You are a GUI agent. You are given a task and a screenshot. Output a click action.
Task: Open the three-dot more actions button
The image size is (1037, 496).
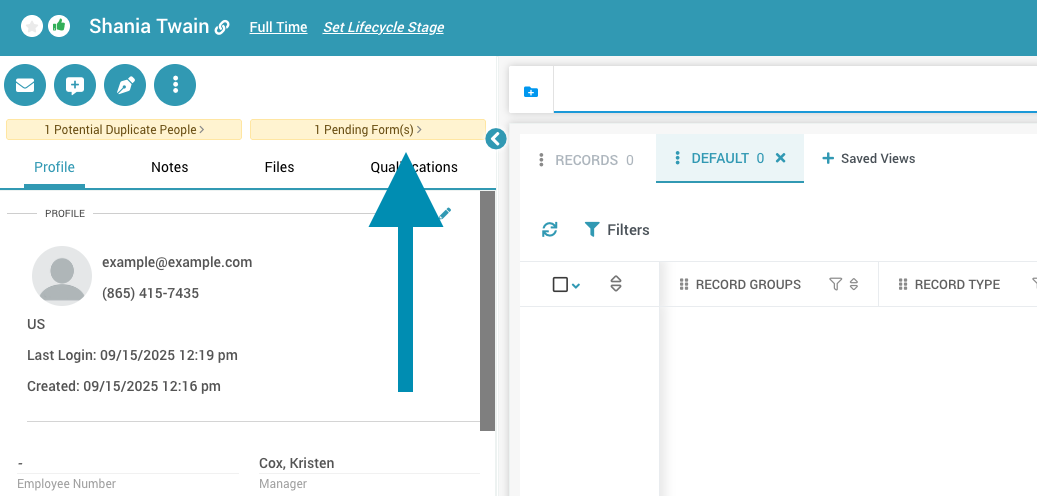coord(175,85)
